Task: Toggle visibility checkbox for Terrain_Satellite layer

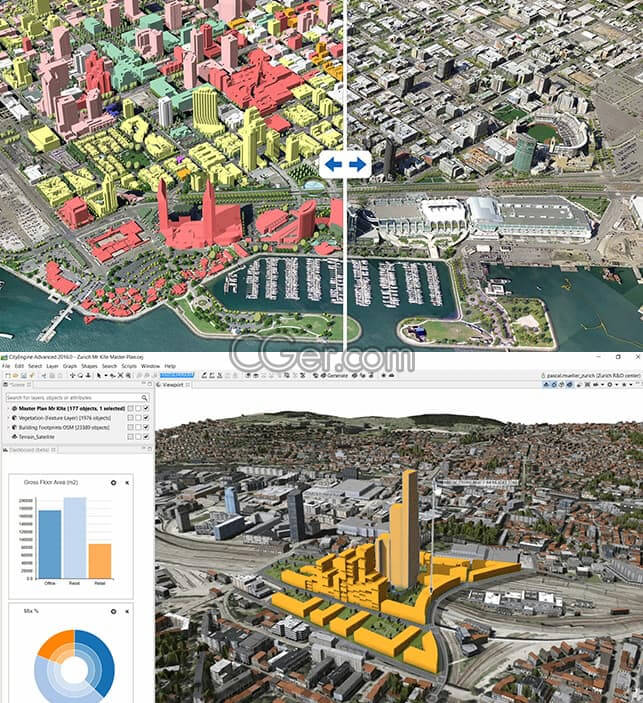Action: [x=146, y=438]
